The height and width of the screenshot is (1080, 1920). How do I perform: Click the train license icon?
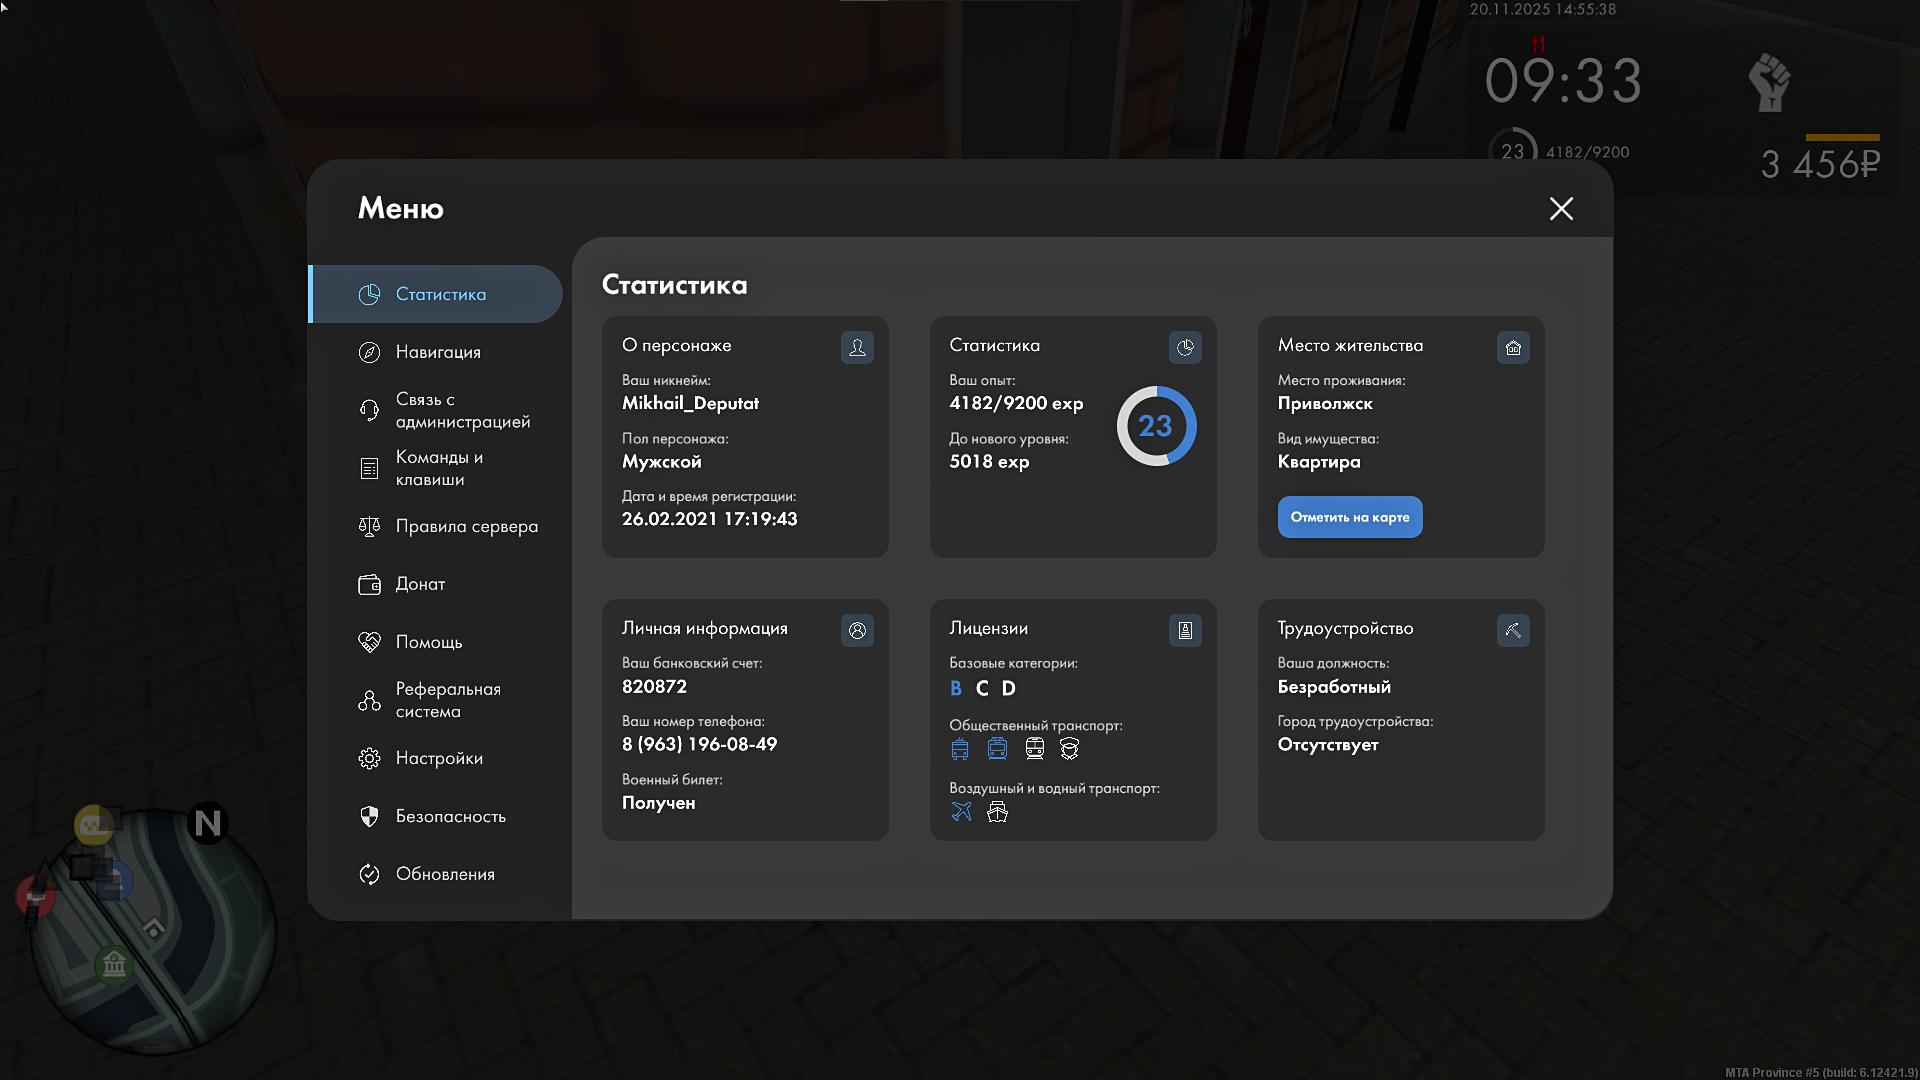coord(1034,748)
